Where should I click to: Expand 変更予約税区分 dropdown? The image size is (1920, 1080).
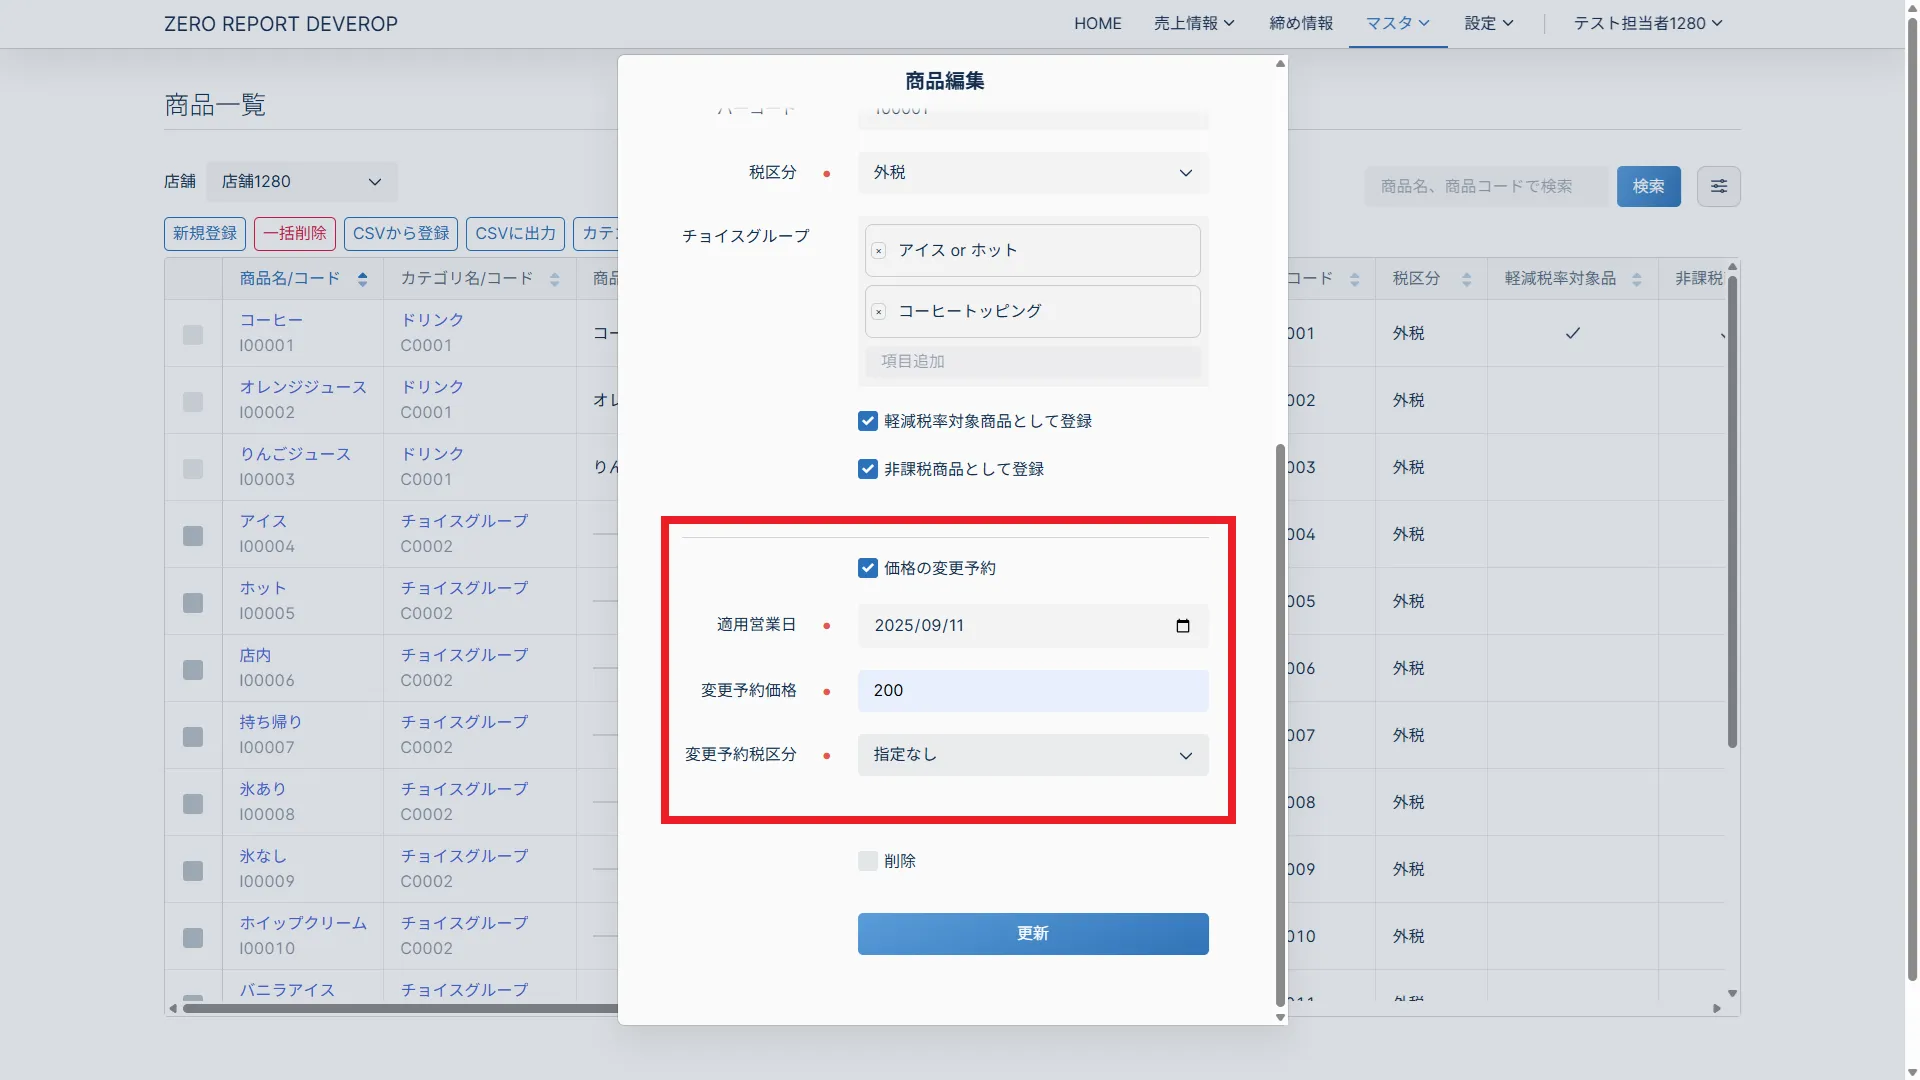(1032, 755)
